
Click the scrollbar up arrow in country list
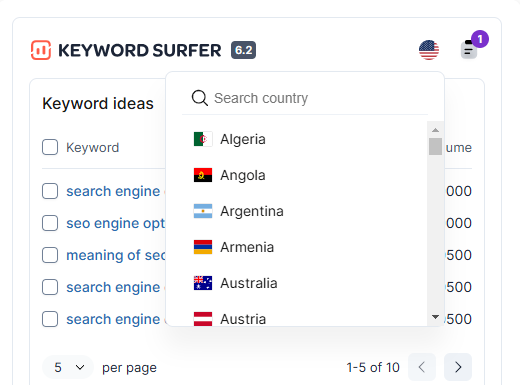click(x=435, y=130)
